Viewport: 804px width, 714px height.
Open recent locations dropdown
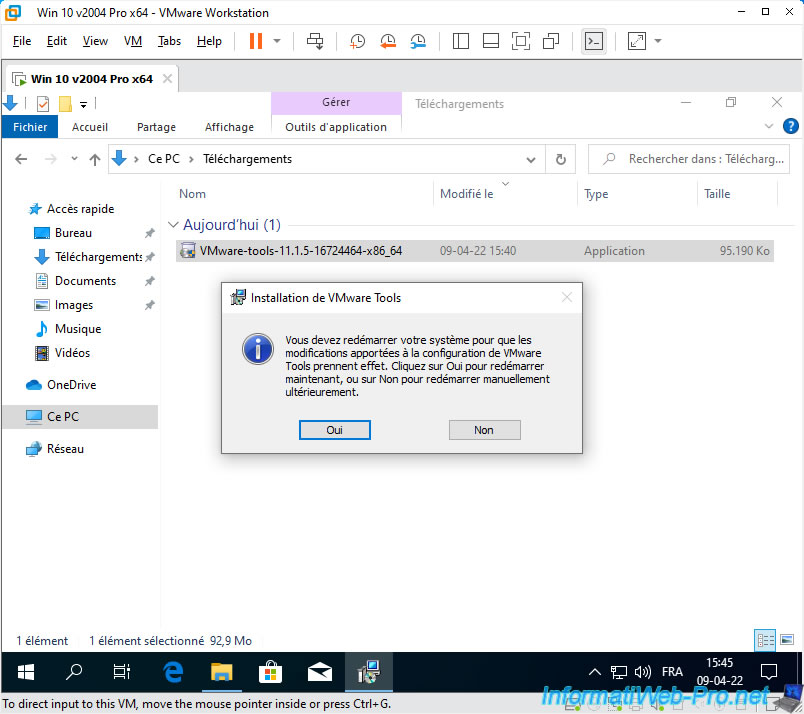(x=74, y=159)
